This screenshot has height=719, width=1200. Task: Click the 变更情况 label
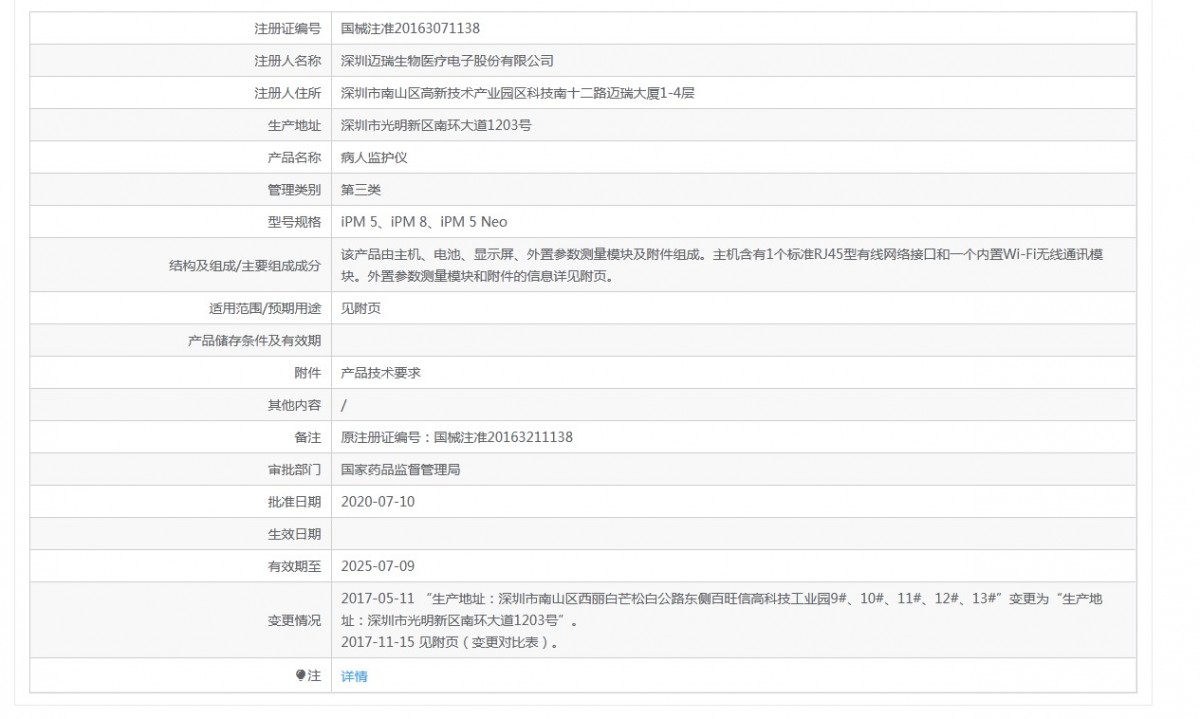[x=295, y=620]
